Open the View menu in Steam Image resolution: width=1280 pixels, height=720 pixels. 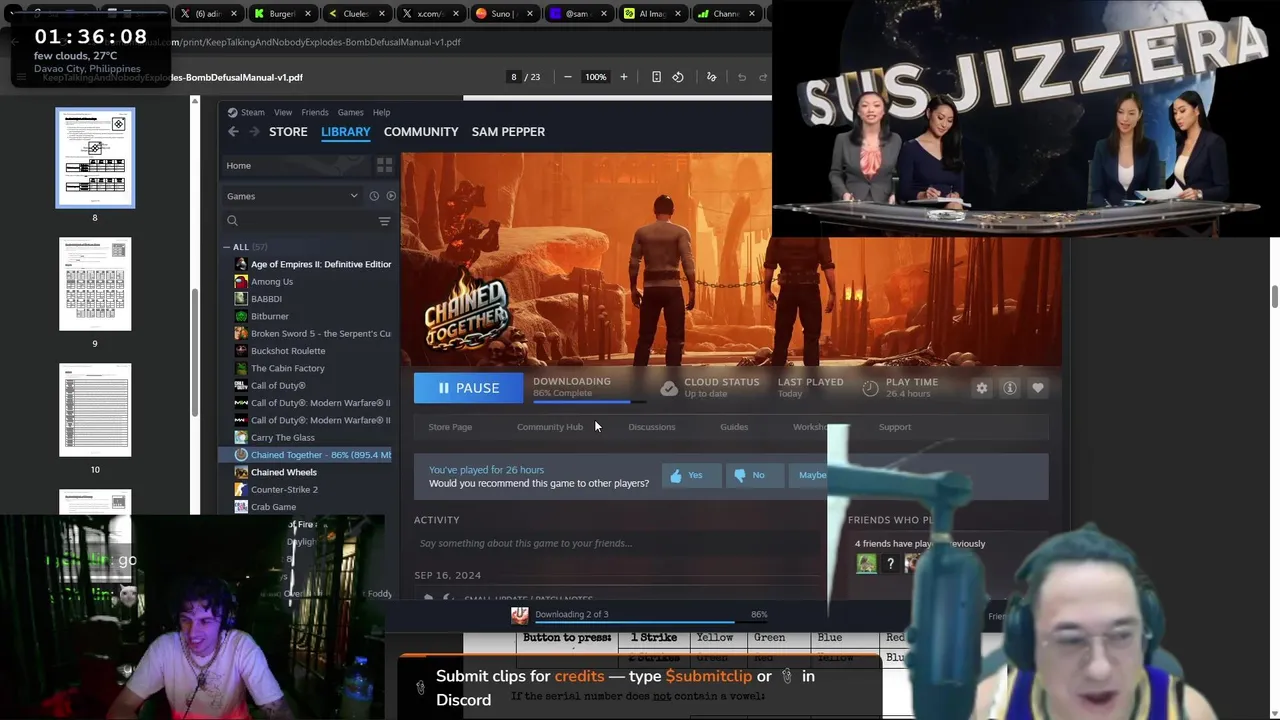click(283, 112)
